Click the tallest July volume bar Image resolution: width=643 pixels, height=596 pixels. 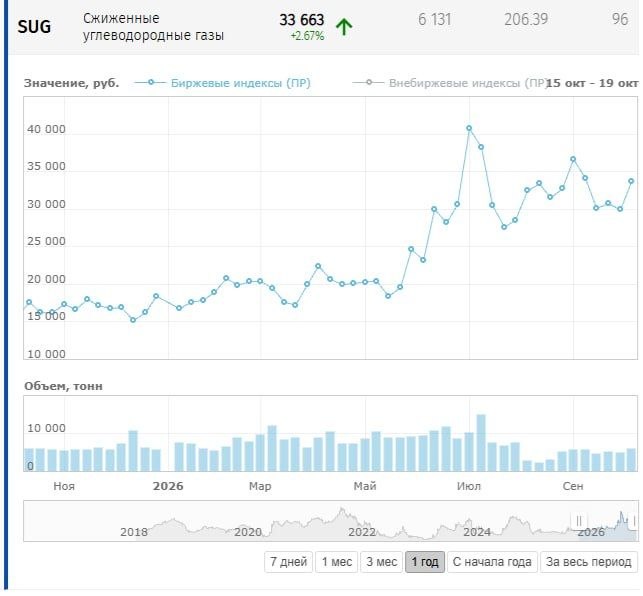point(481,443)
